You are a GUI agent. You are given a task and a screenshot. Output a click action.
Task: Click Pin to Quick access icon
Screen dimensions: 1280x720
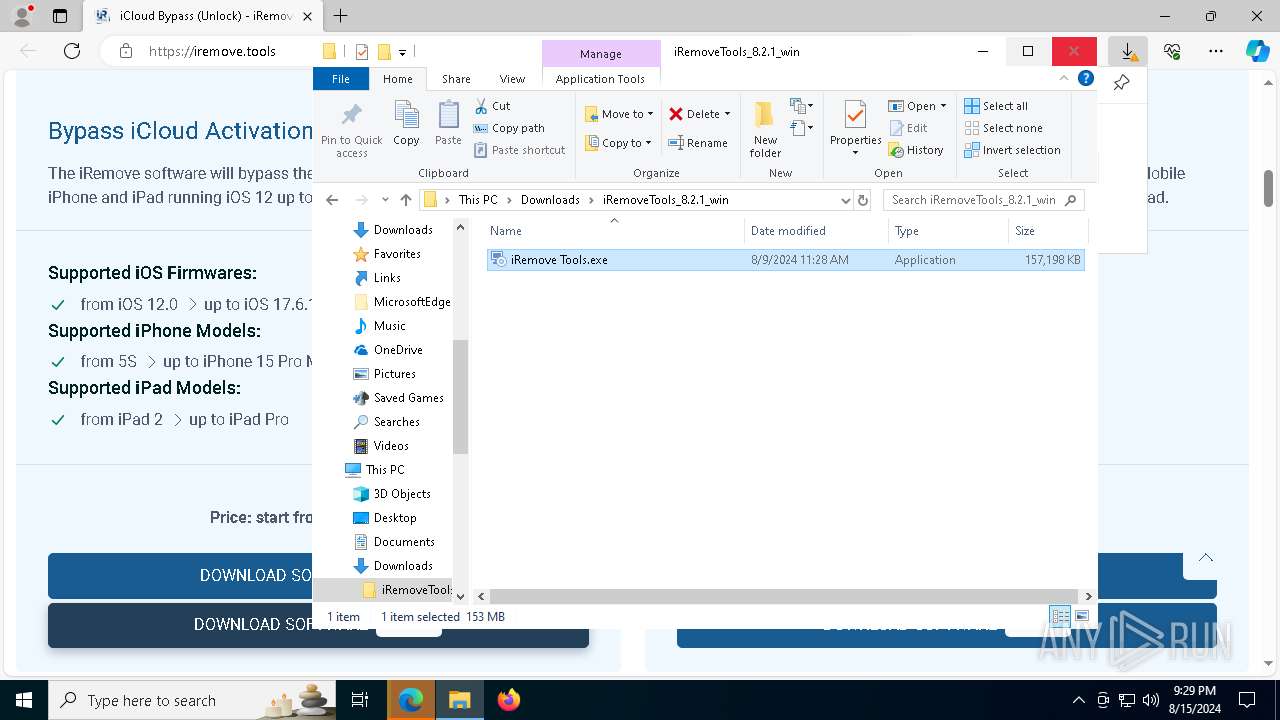tap(351, 128)
